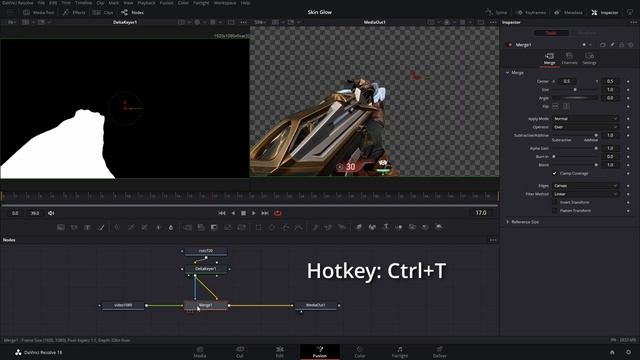Enable Invert Transform checkbox
Viewport: 640px width, 360px height.
coord(554,202)
